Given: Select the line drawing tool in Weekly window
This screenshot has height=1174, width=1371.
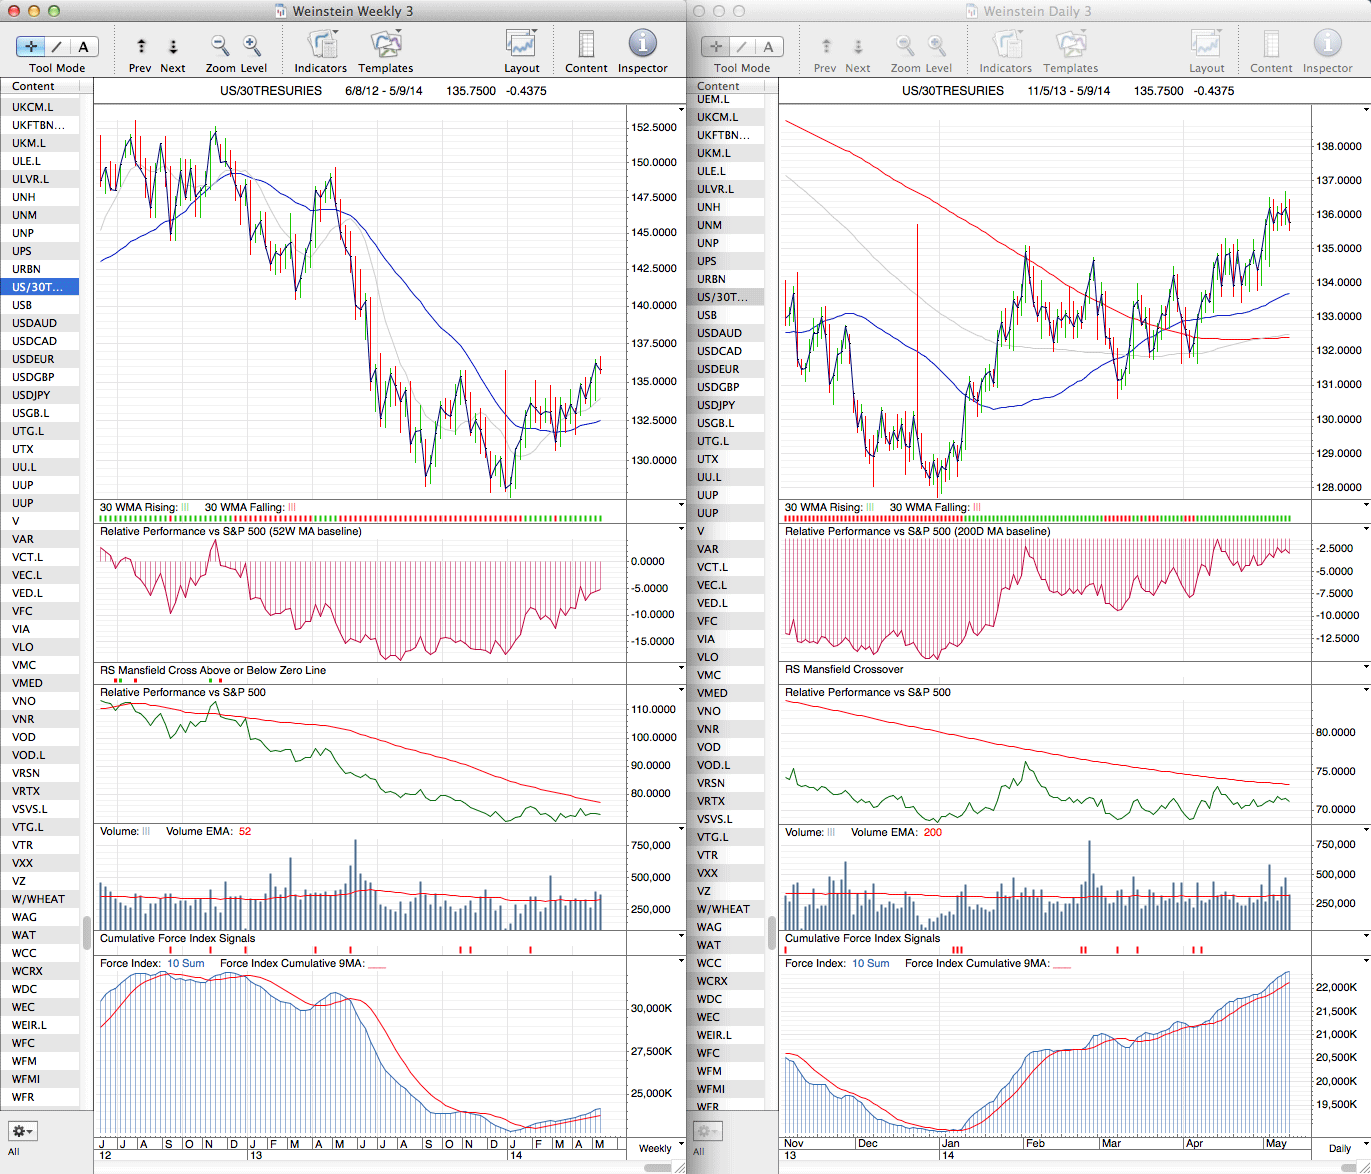Looking at the screenshot, I should 57,46.
